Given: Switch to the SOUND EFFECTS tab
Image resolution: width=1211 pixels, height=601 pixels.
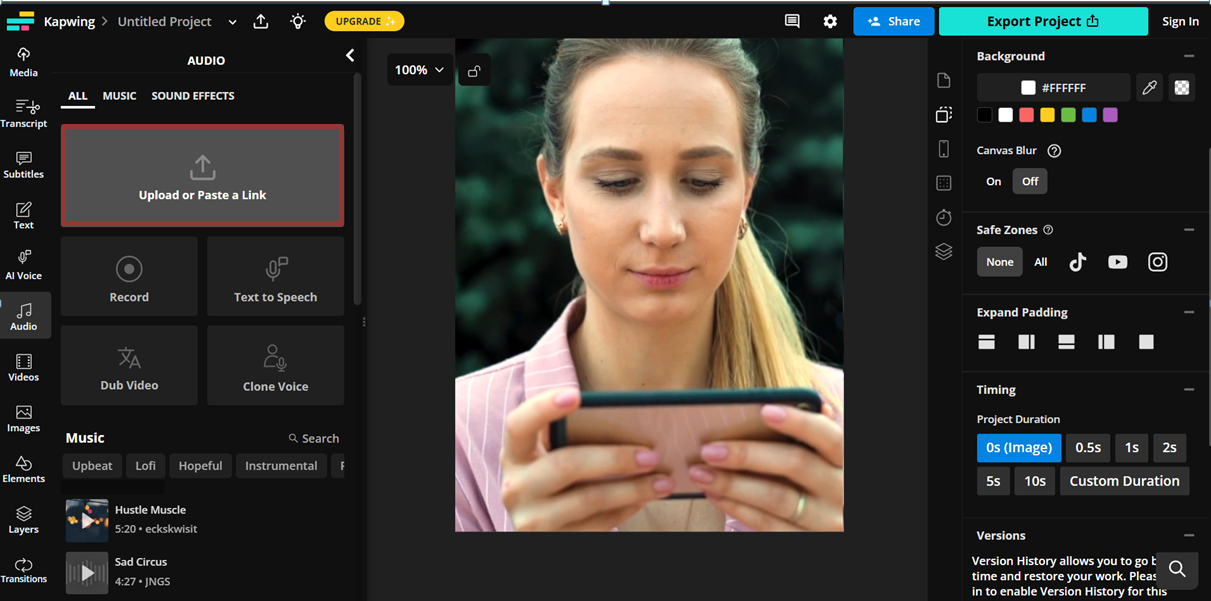Looking at the screenshot, I should point(193,96).
